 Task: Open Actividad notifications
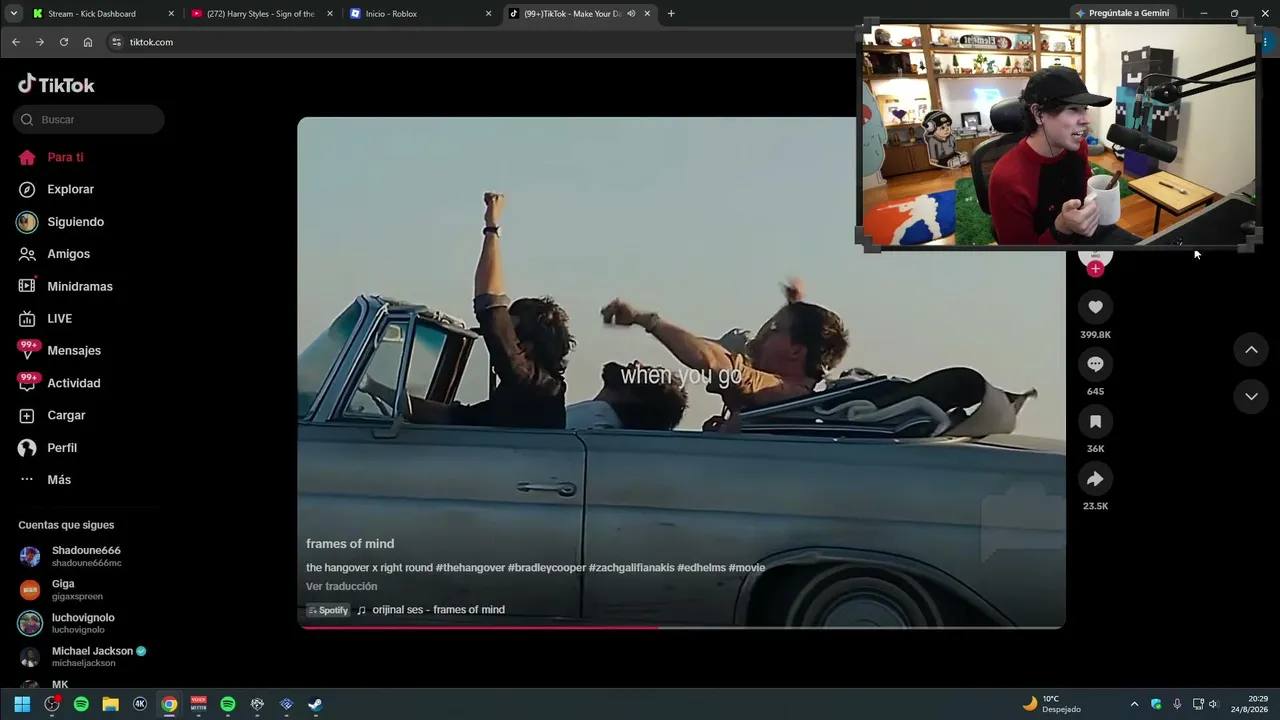(74, 383)
